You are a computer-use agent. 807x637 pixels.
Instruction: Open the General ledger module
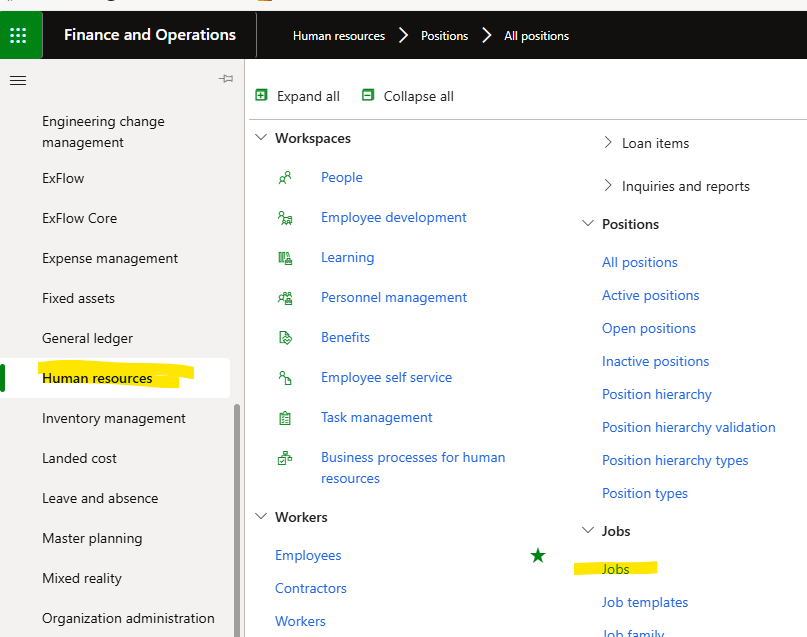[87, 339]
